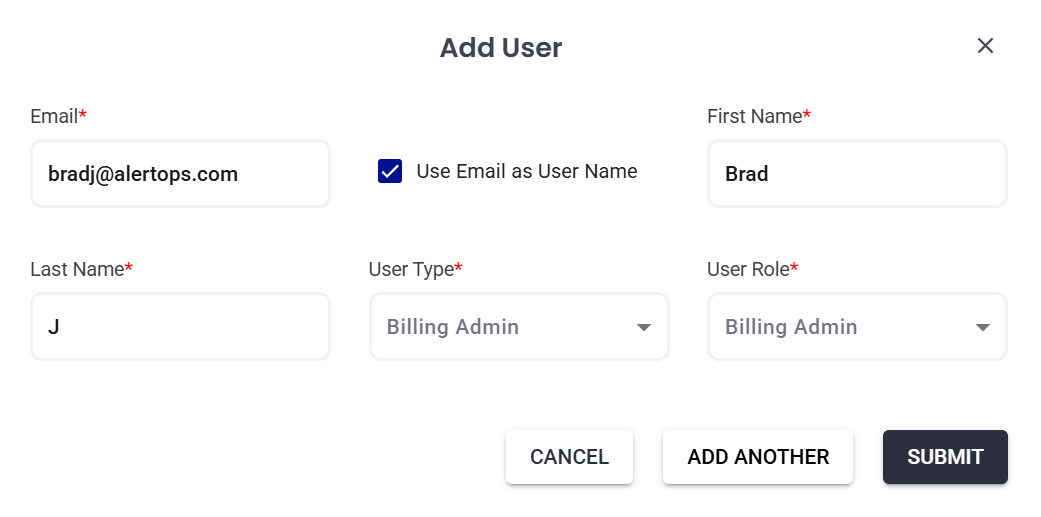Click the Use Email as User Name text
This screenshot has height=517, width=1041.
click(526, 172)
